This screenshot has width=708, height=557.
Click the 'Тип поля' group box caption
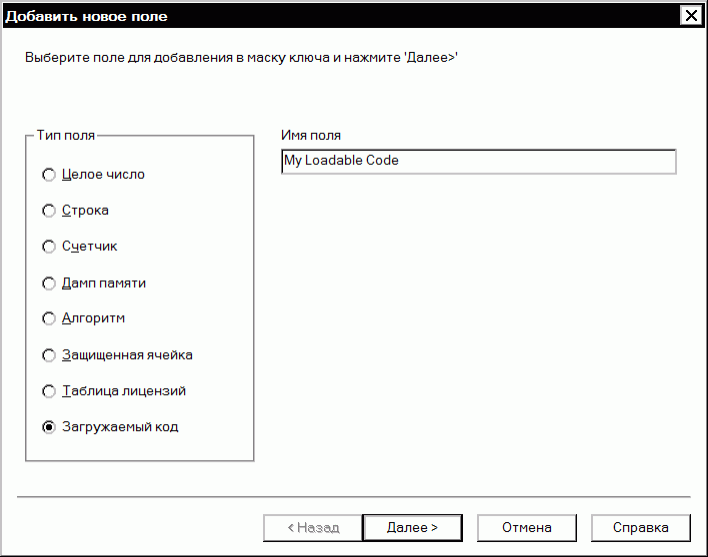click(x=66, y=136)
